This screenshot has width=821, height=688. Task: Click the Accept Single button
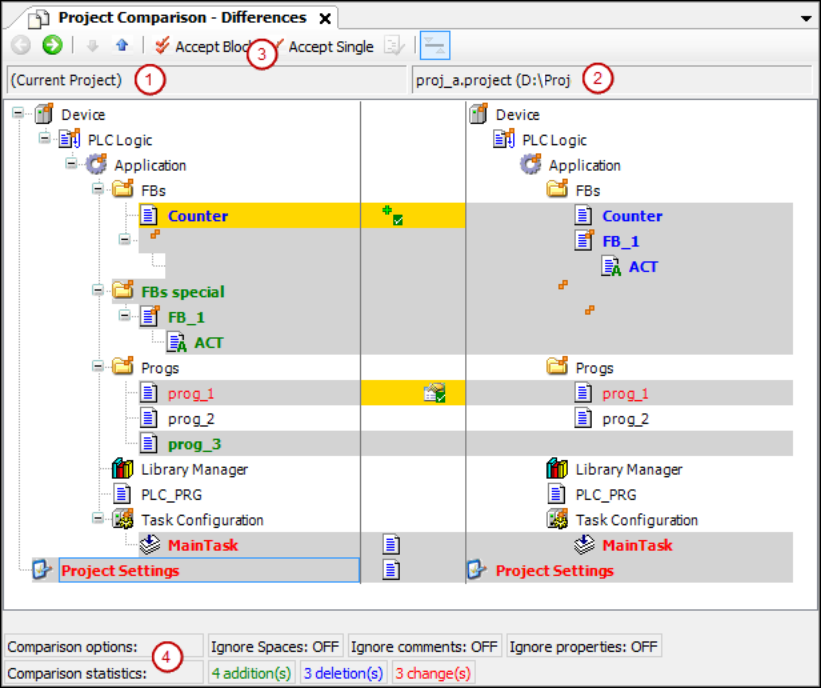click(x=323, y=46)
